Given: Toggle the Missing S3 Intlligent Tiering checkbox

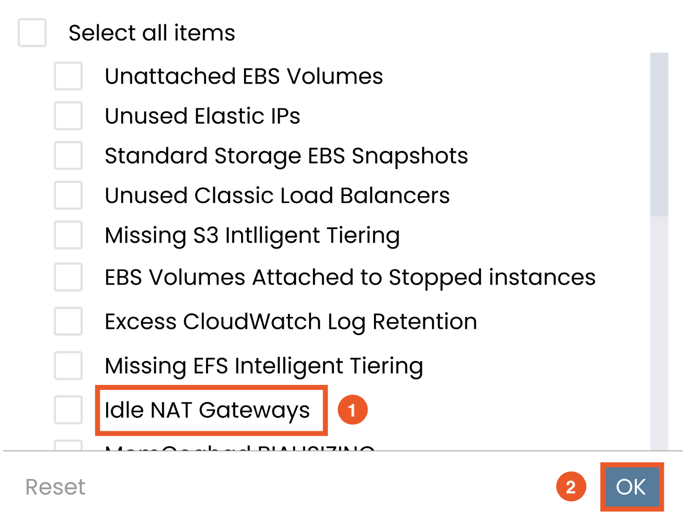Looking at the screenshot, I should 68,235.
